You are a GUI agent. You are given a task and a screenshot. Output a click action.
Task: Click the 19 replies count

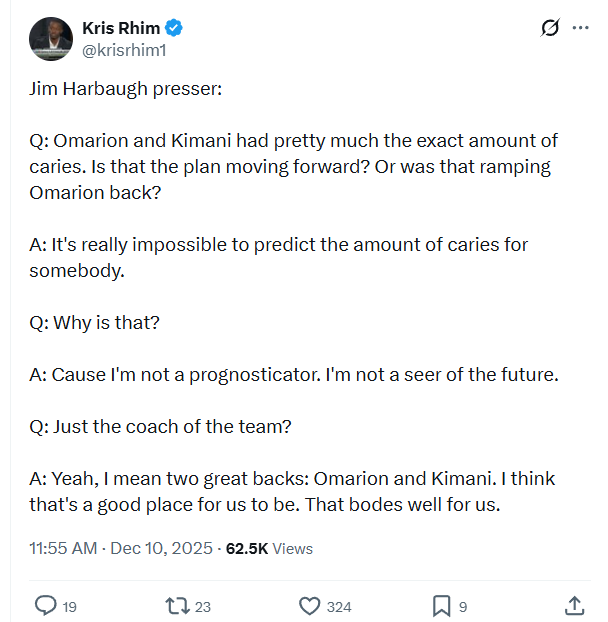[70, 606]
